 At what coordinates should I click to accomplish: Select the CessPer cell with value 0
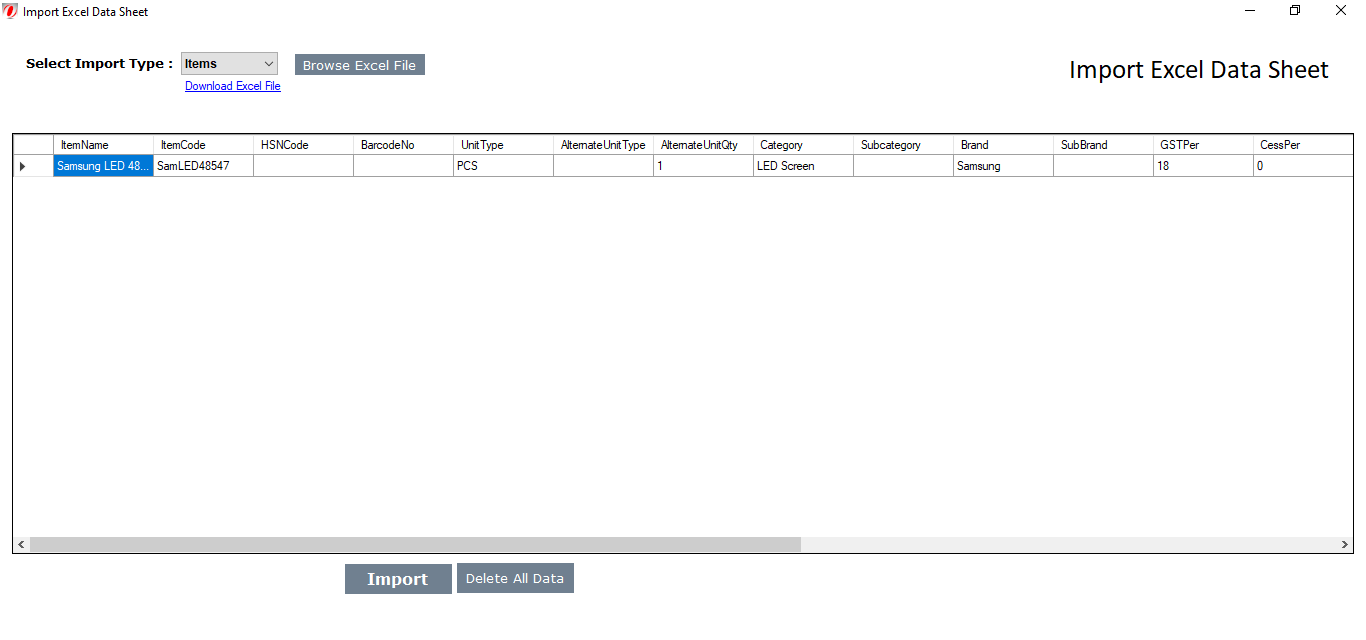click(1303, 166)
